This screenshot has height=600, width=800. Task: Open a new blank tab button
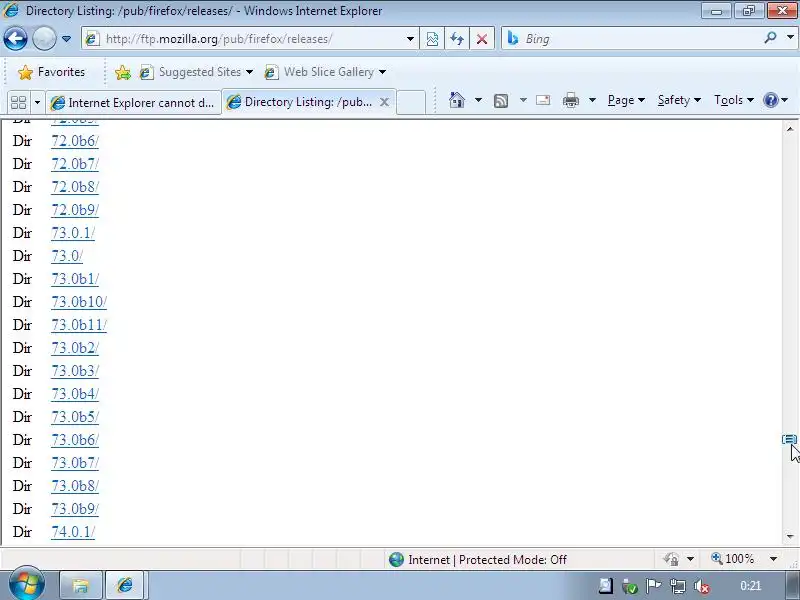pyautogui.click(x=411, y=102)
